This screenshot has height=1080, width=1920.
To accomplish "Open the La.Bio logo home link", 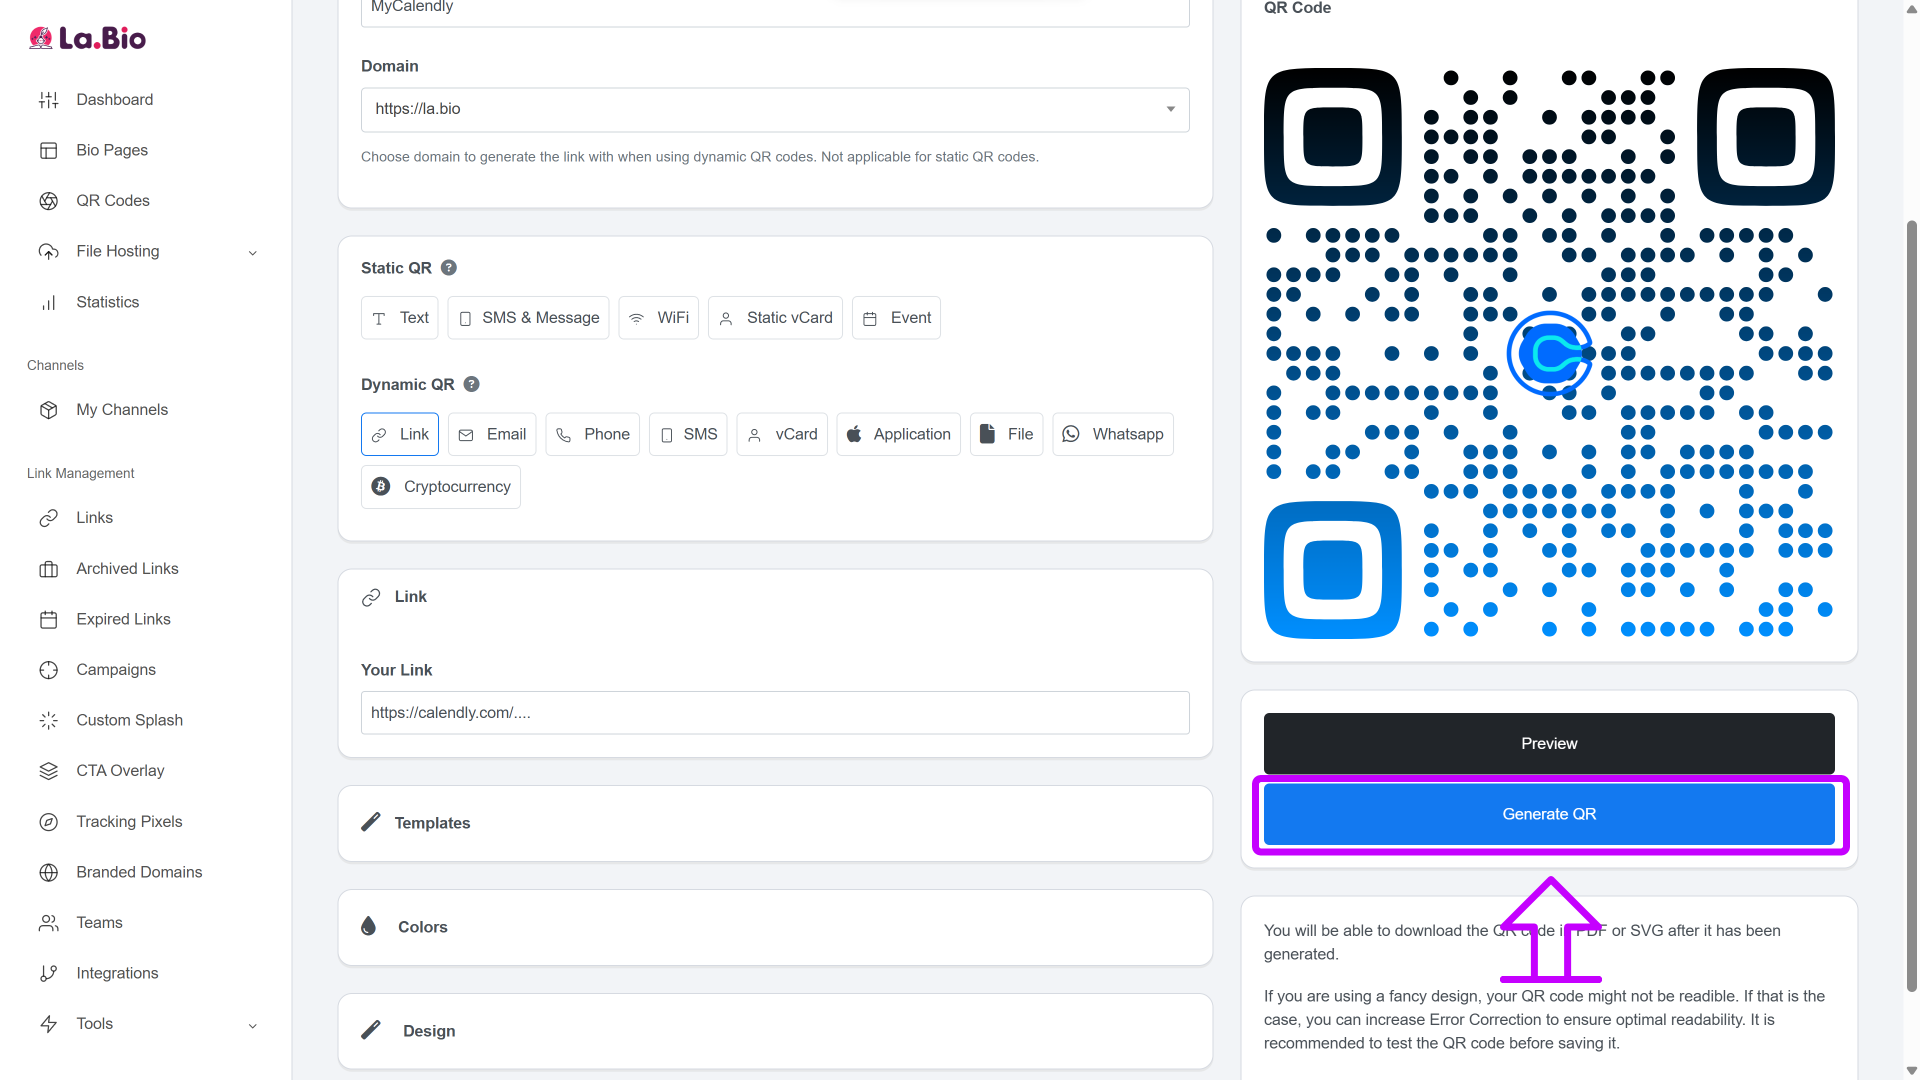I will click(x=88, y=38).
